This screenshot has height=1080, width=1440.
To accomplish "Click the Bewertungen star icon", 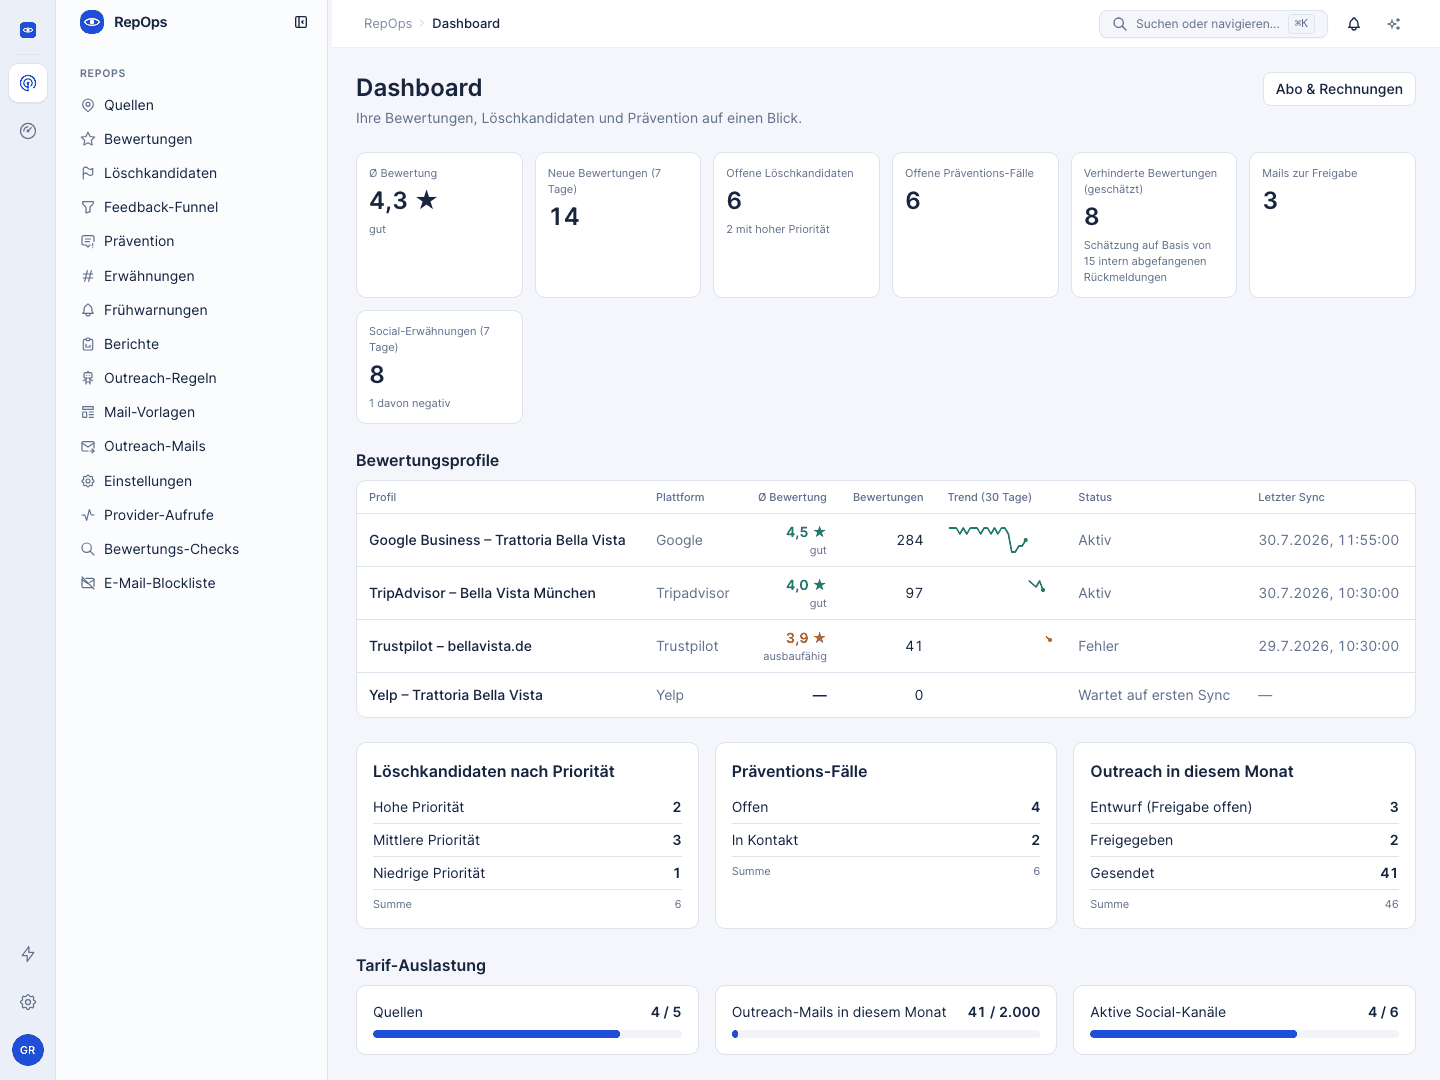I will point(88,139).
